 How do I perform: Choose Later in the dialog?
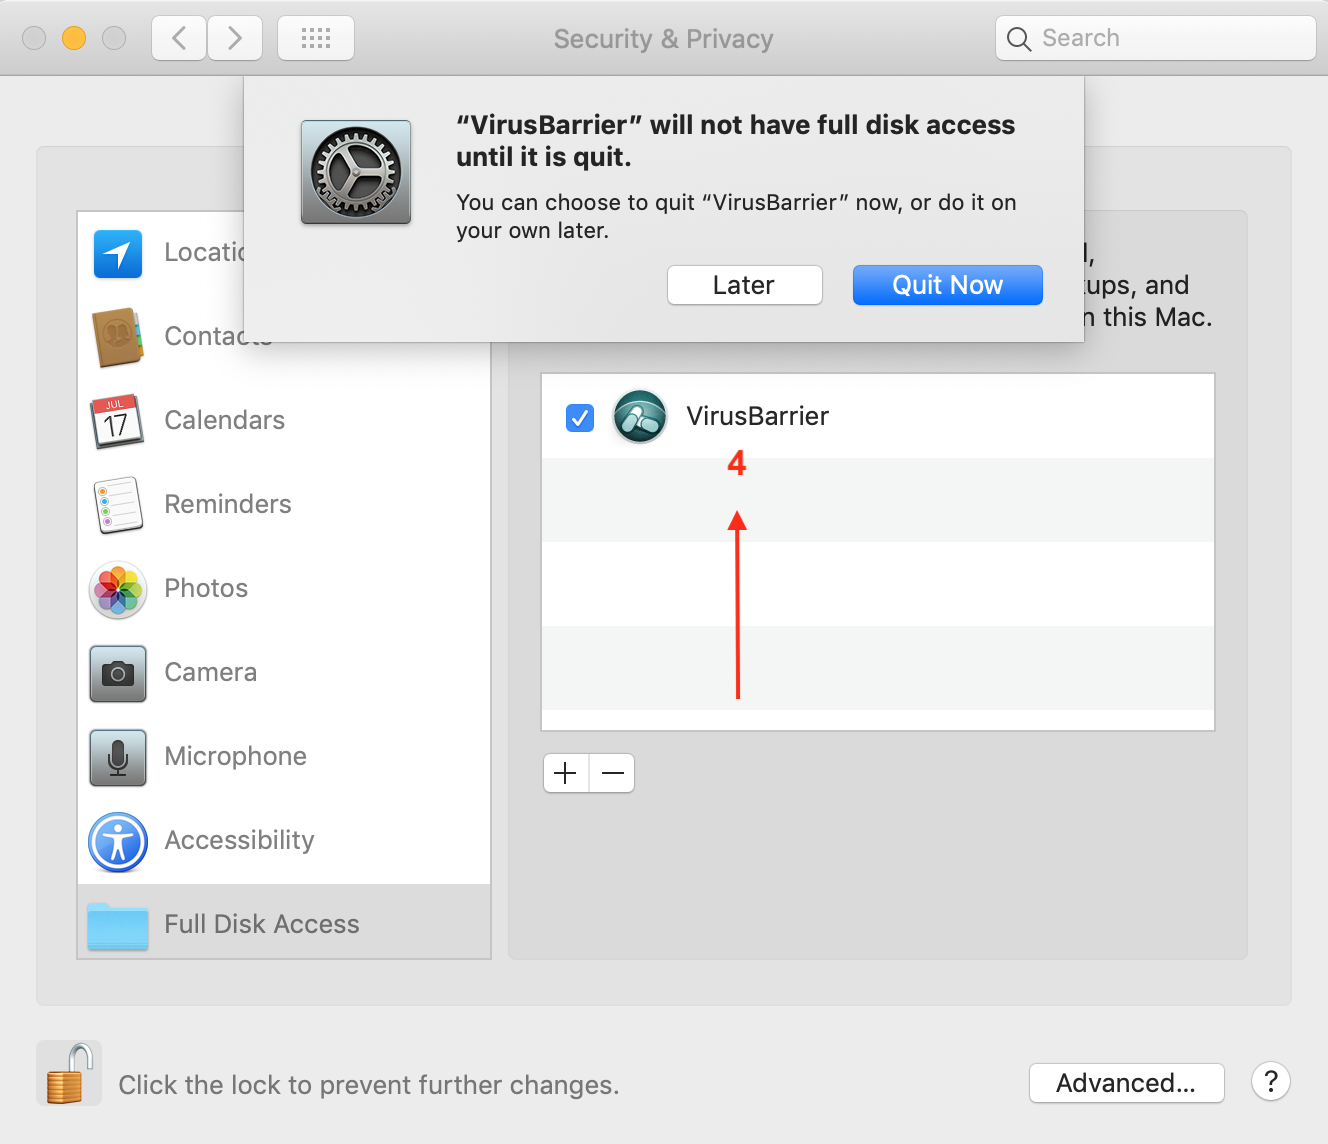744,285
